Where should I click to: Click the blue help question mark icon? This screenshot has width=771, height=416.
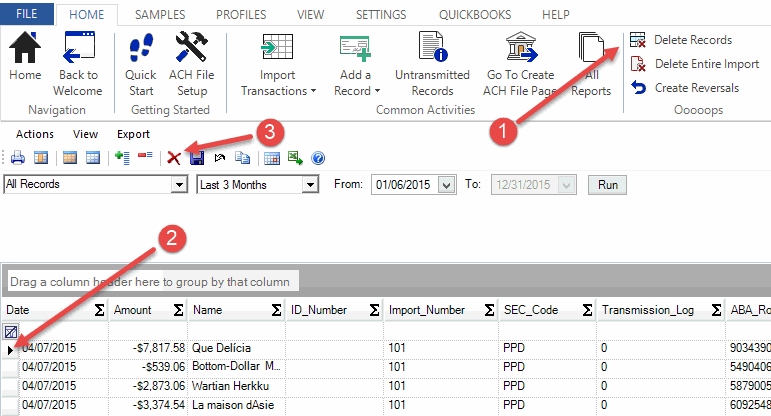coord(319,158)
